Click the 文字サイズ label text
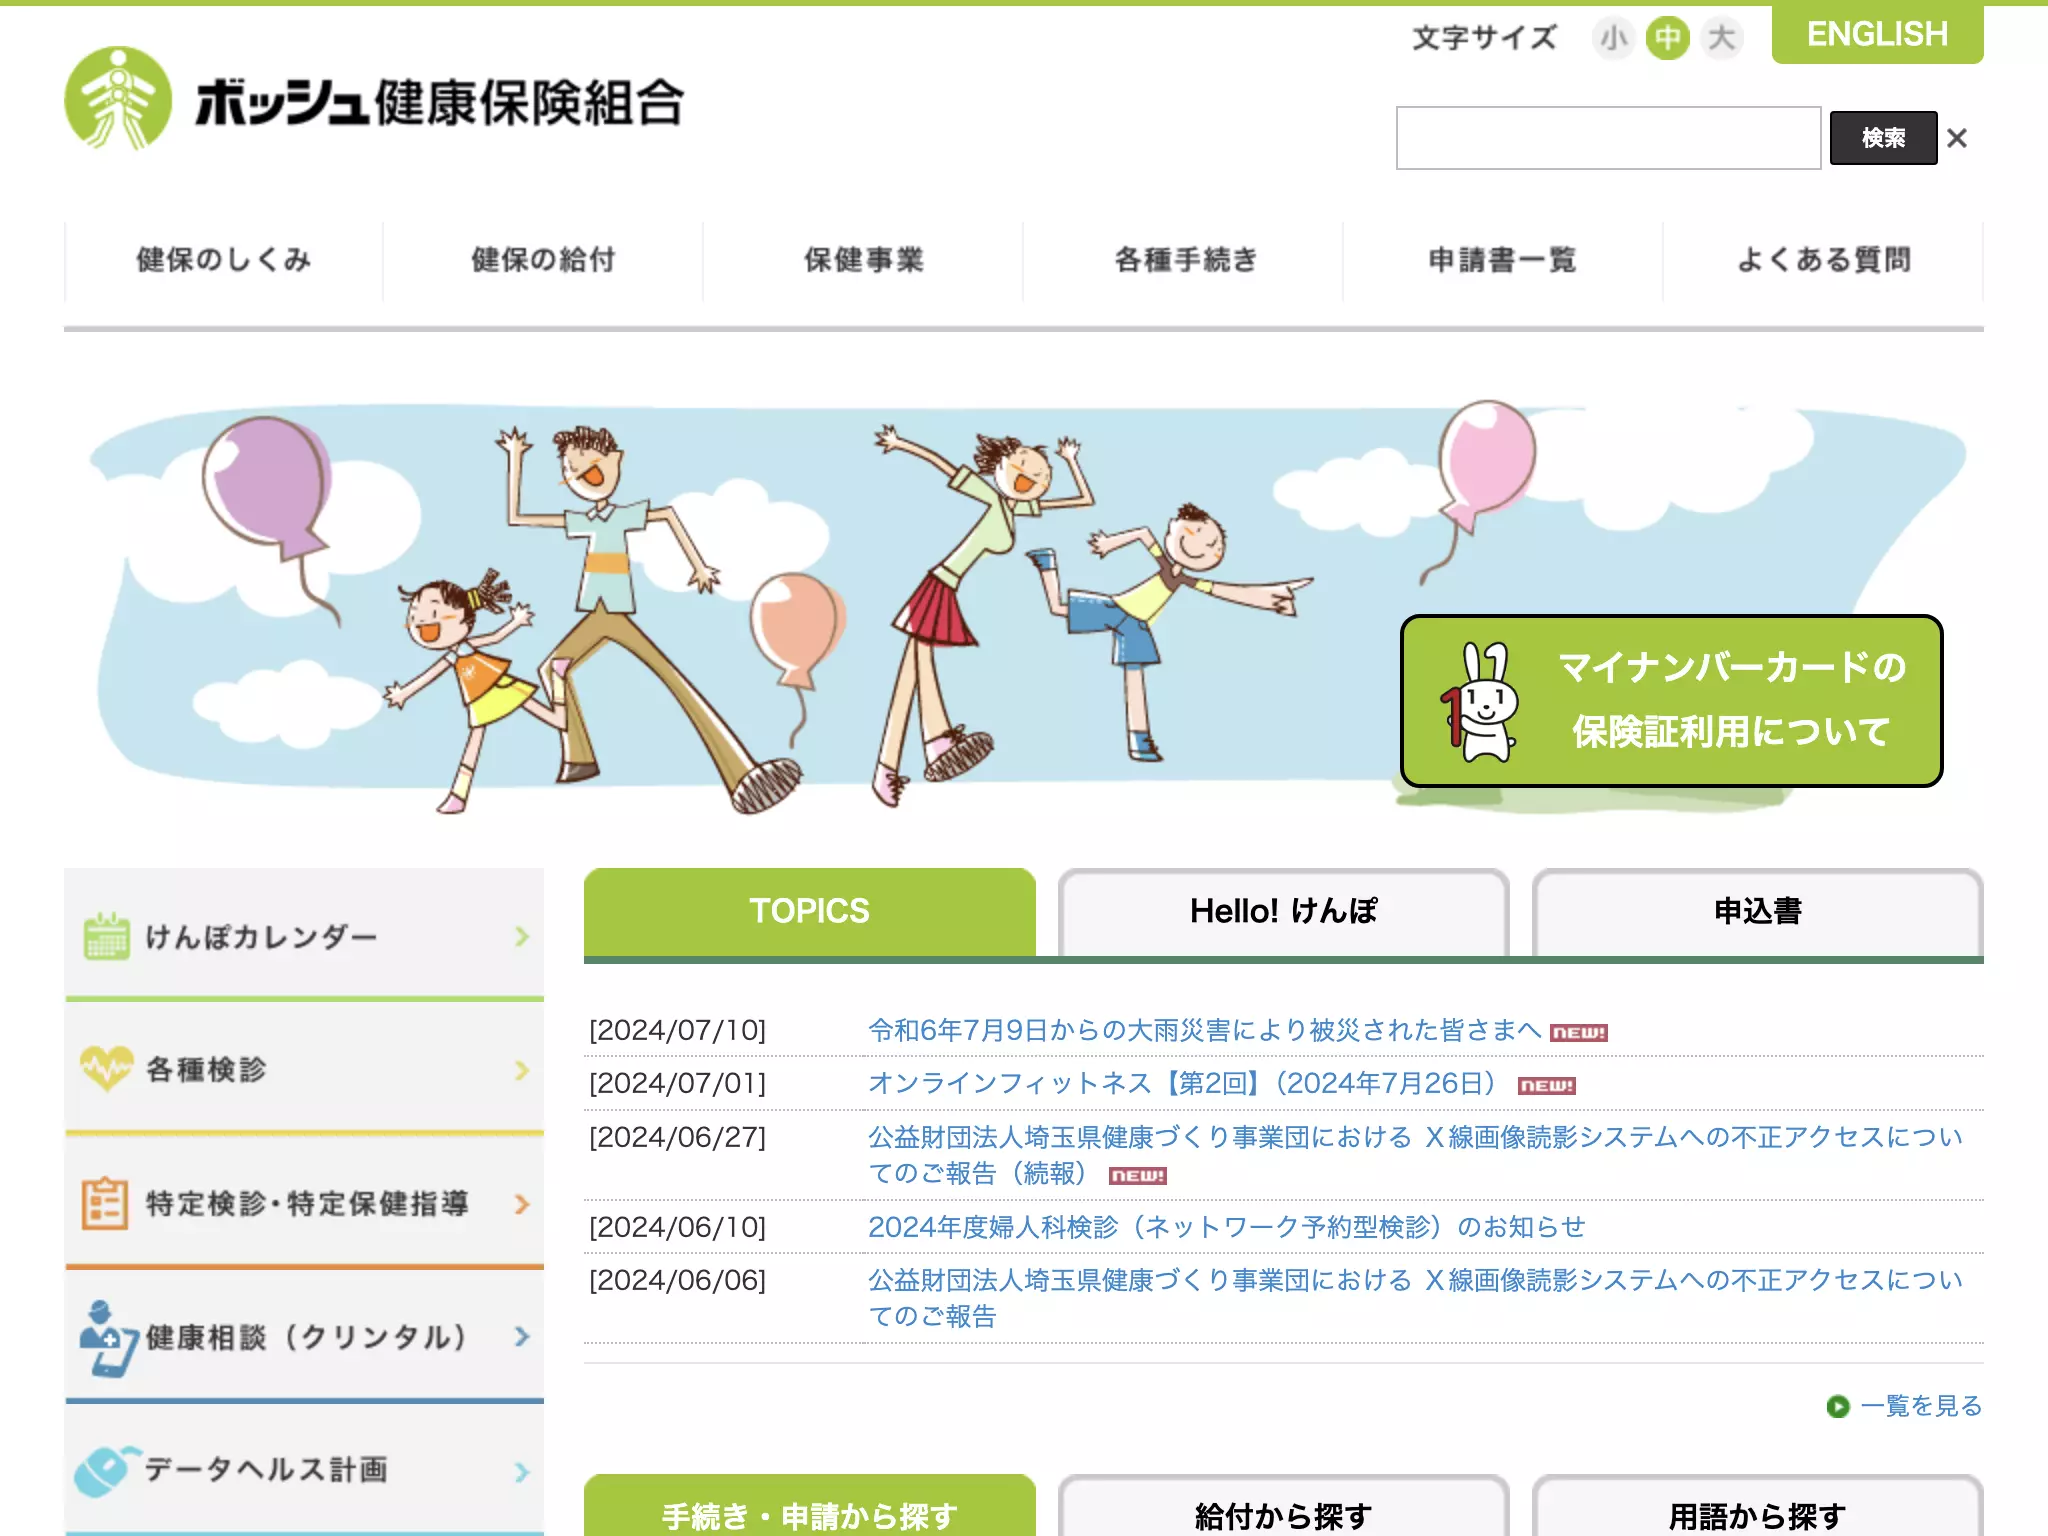Image resolution: width=2048 pixels, height=1536 pixels. click(x=1485, y=38)
